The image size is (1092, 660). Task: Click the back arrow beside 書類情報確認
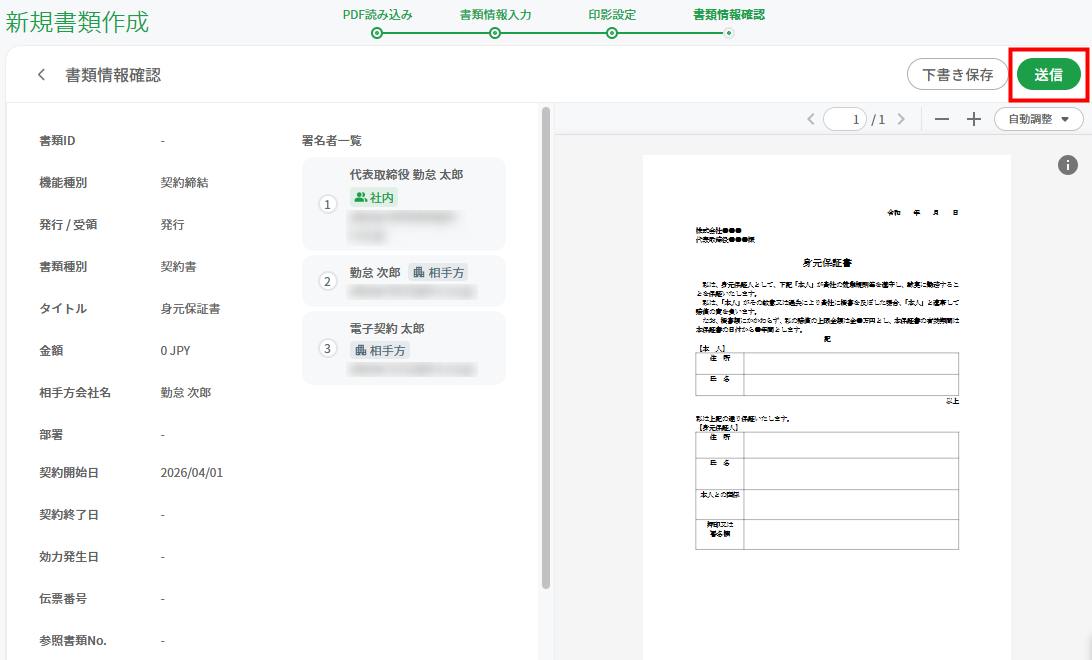click(42, 74)
